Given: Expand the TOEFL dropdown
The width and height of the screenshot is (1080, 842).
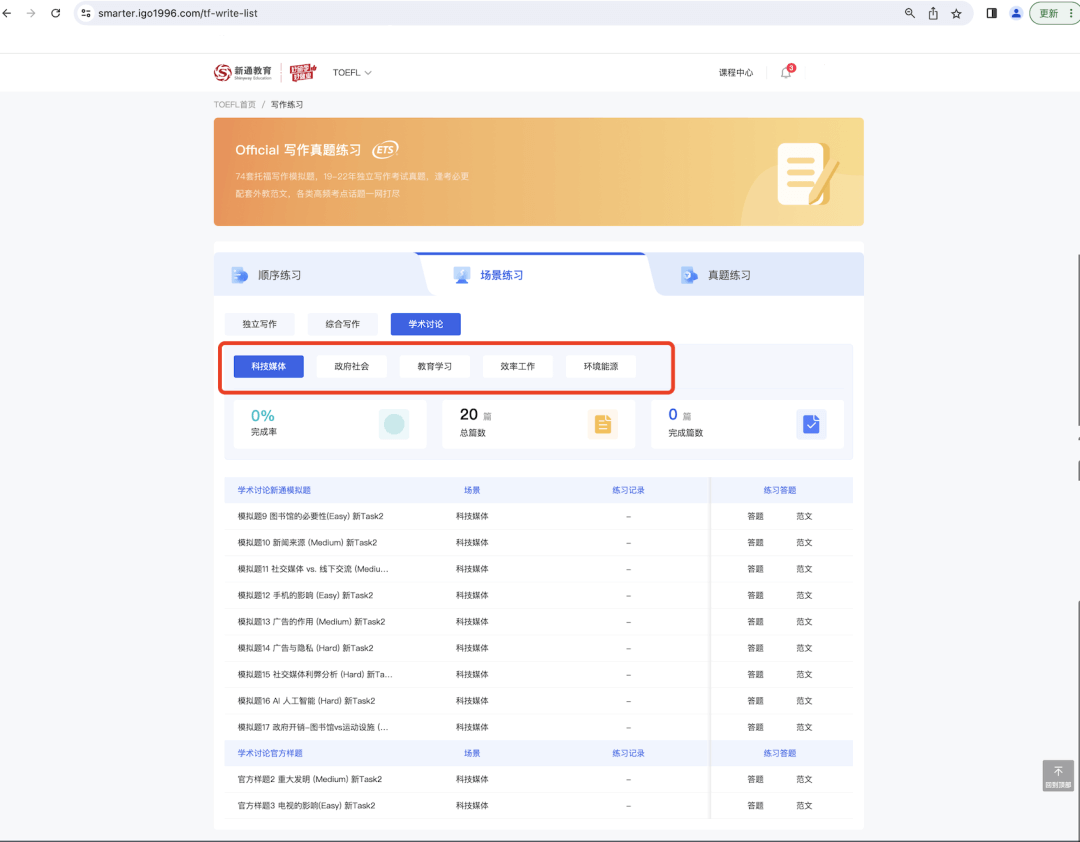Looking at the screenshot, I should (352, 72).
